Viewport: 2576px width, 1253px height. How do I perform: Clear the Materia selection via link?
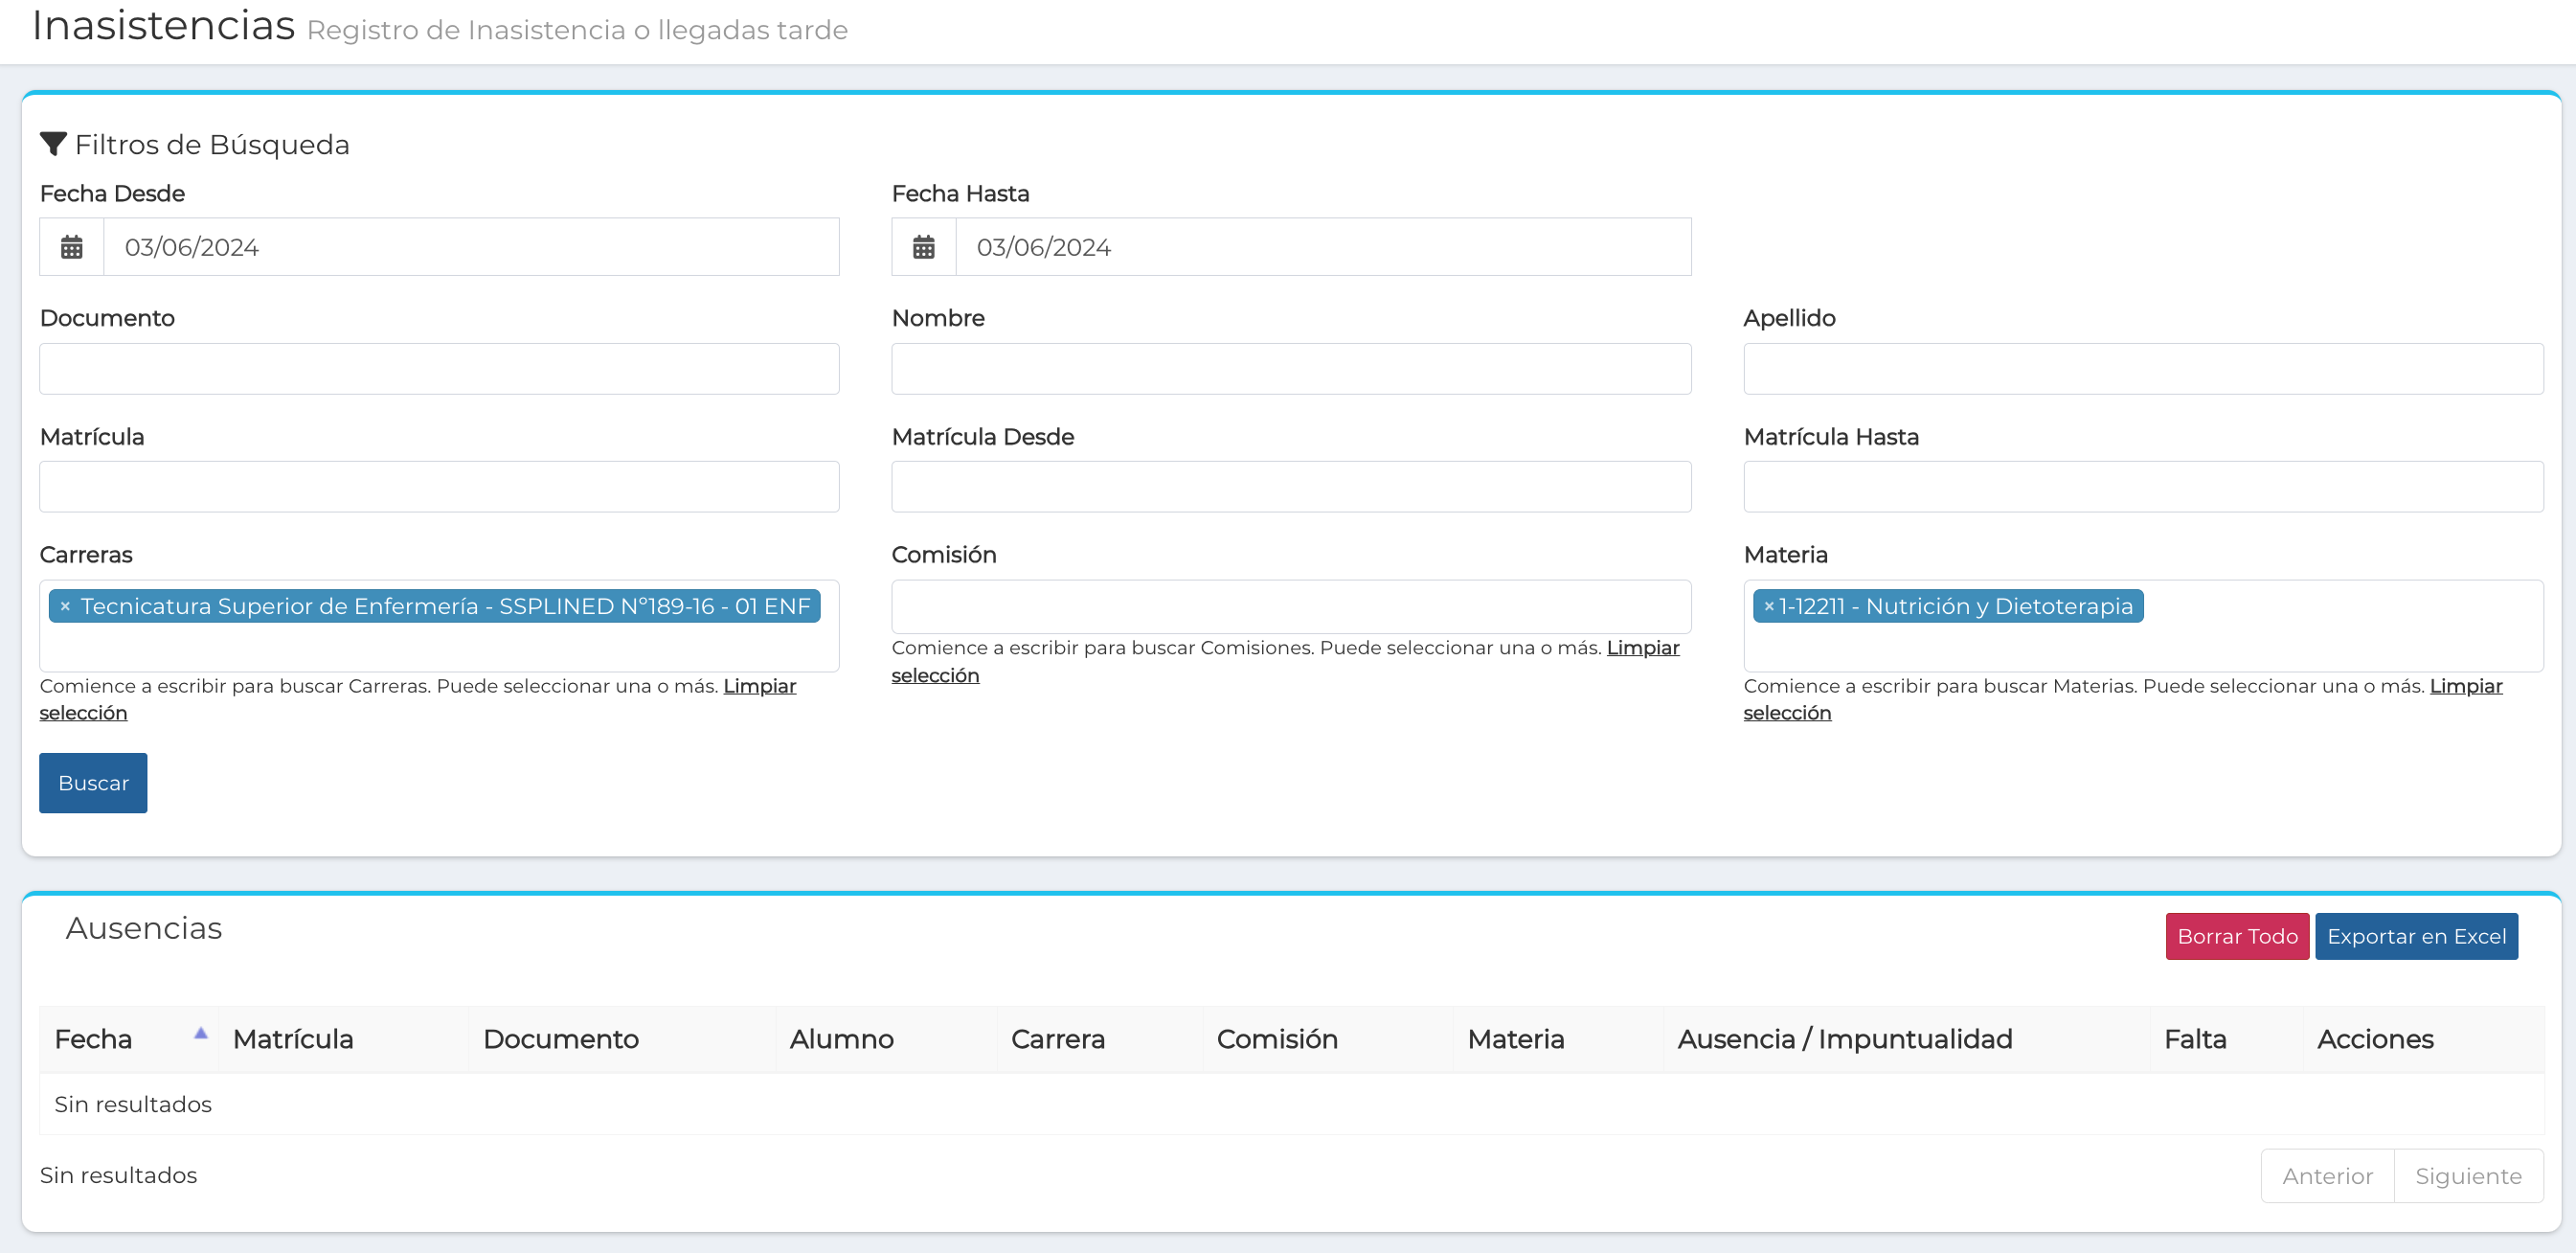pyautogui.click(x=2465, y=686)
